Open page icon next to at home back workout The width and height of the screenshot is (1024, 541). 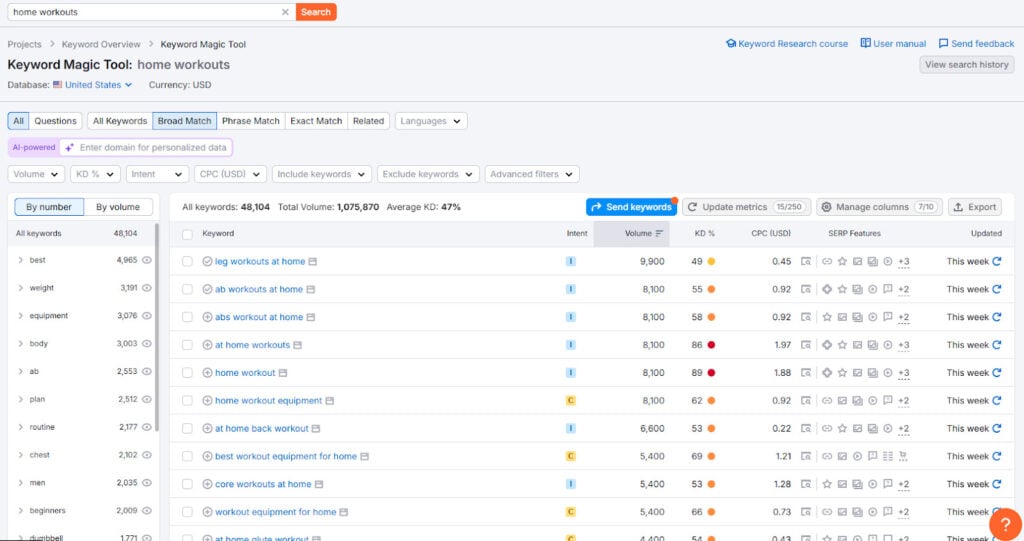[316, 429]
